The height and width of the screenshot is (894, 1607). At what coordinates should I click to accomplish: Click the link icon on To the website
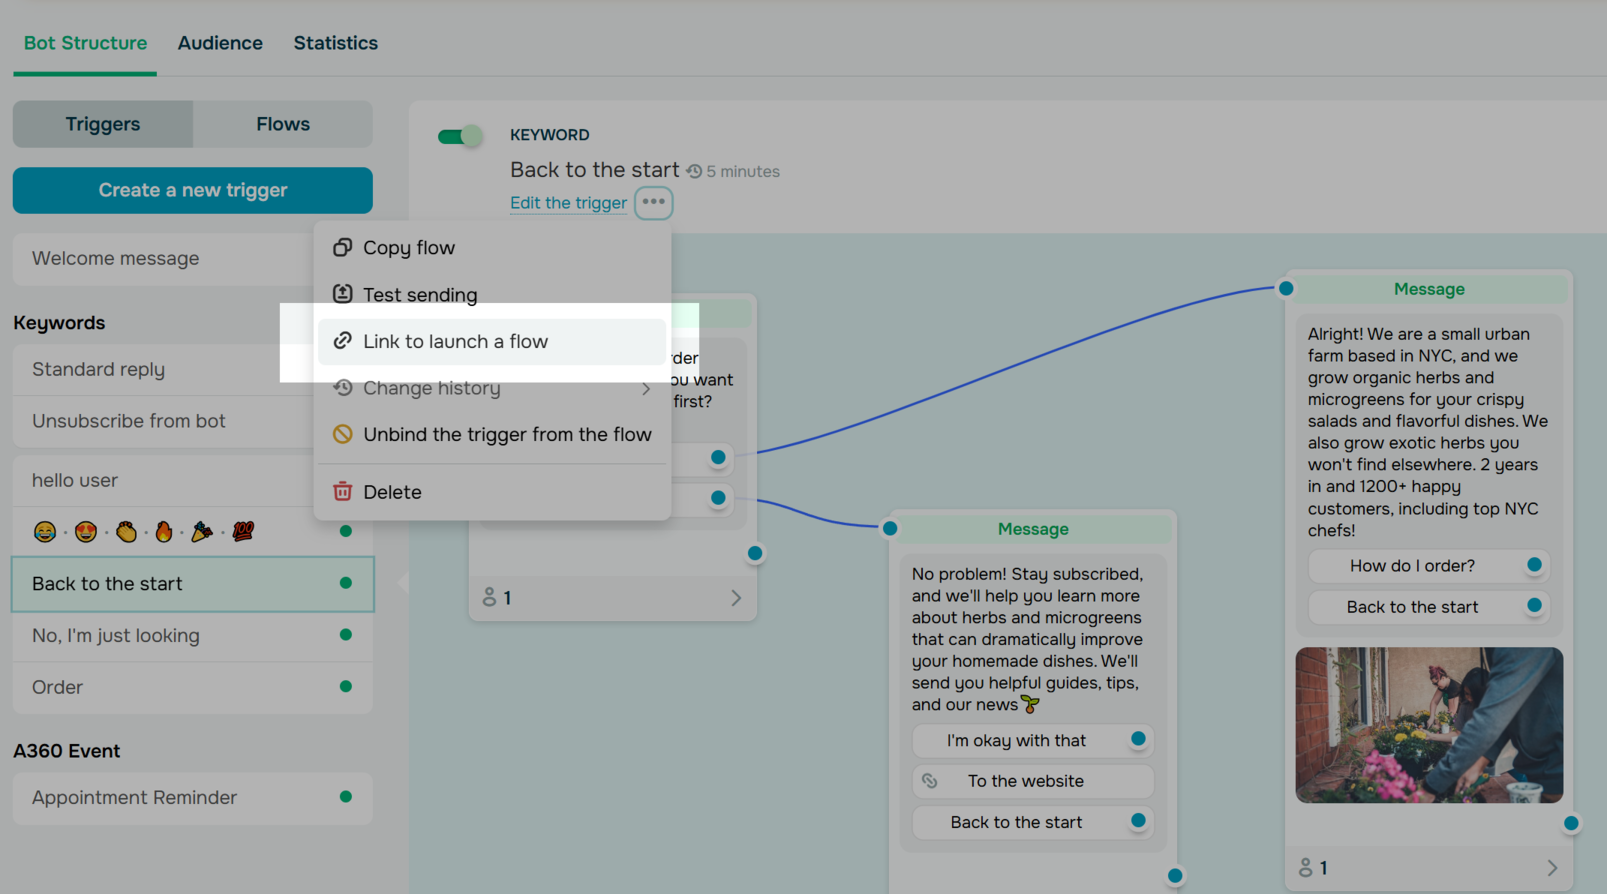click(929, 781)
